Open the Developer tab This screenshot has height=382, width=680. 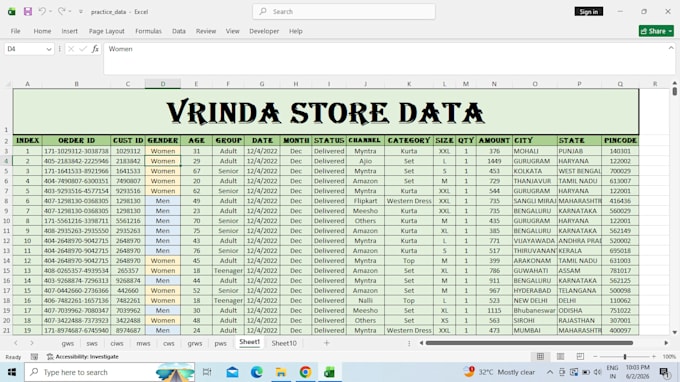click(x=264, y=31)
